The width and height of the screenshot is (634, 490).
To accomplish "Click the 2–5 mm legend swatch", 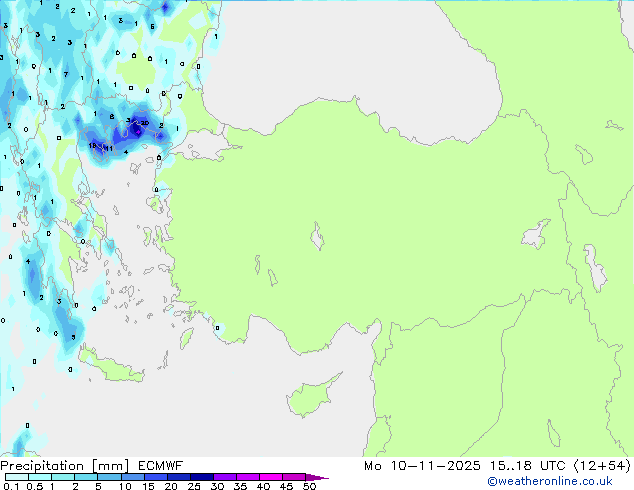I will pos(86,477).
